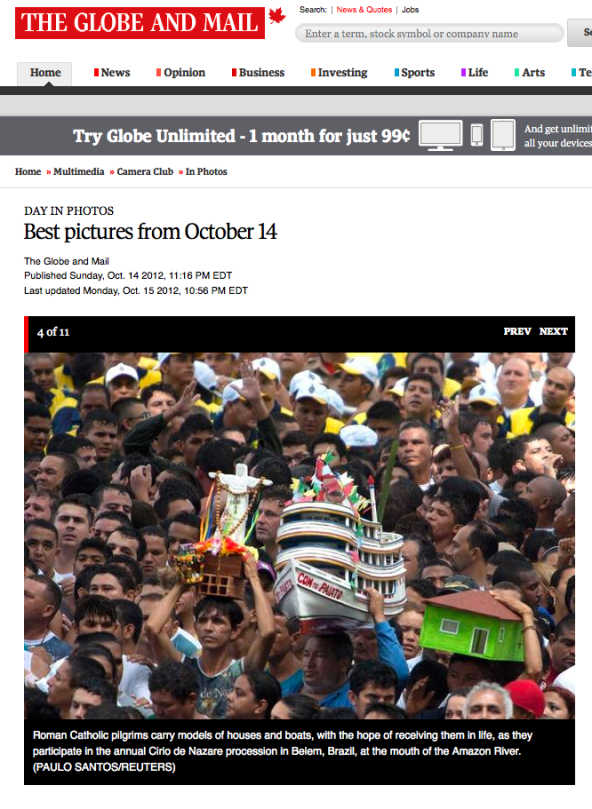This screenshot has width=592, height=809.
Task: Select Jobs search option
Action: point(410,10)
